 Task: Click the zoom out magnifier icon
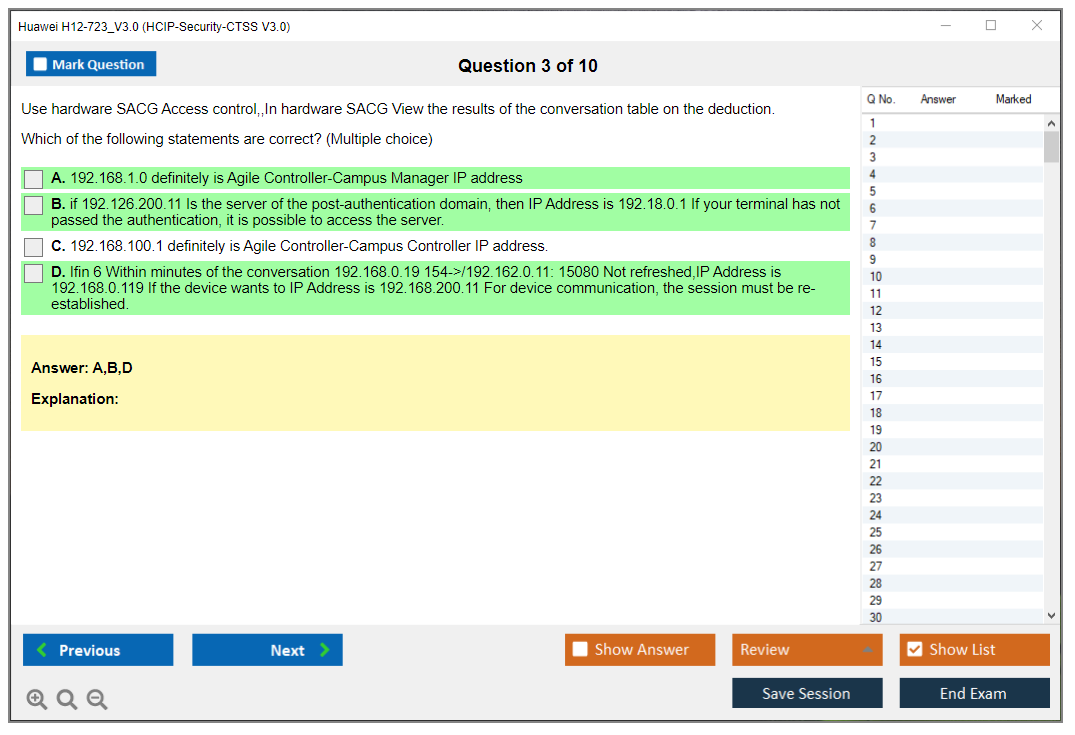[x=97, y=700]
